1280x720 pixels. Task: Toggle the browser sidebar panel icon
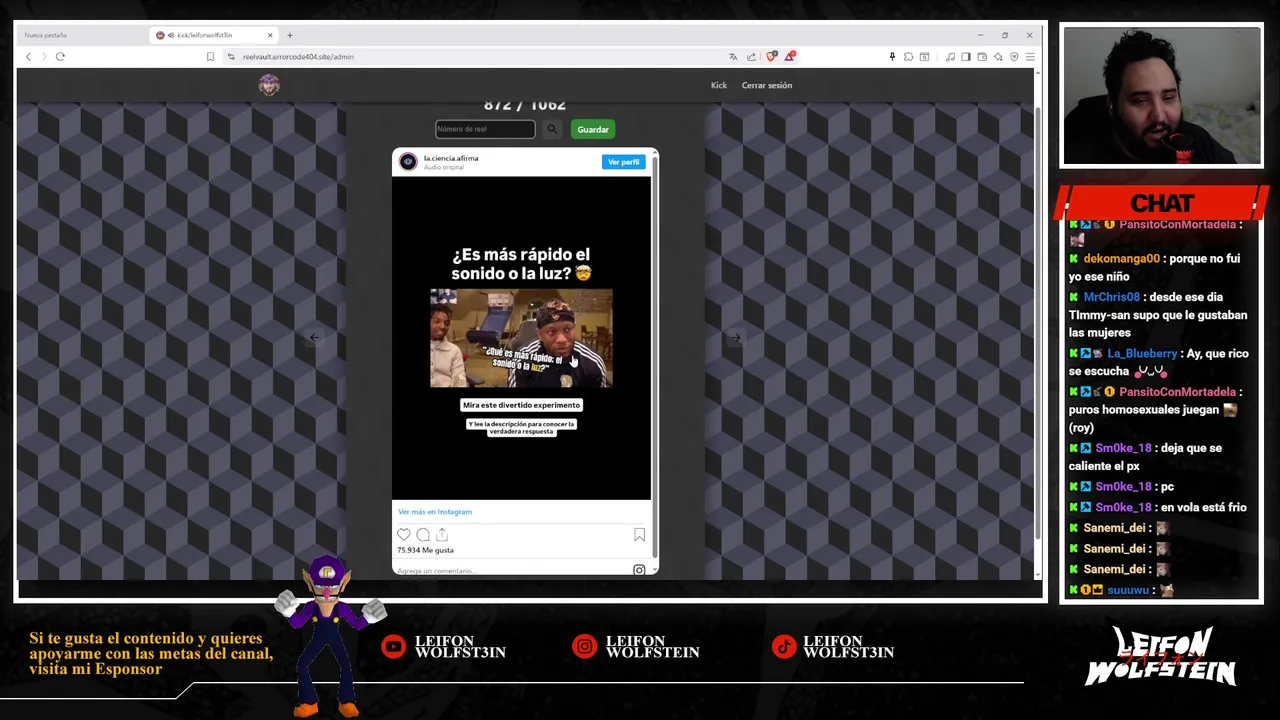point(966,57)
